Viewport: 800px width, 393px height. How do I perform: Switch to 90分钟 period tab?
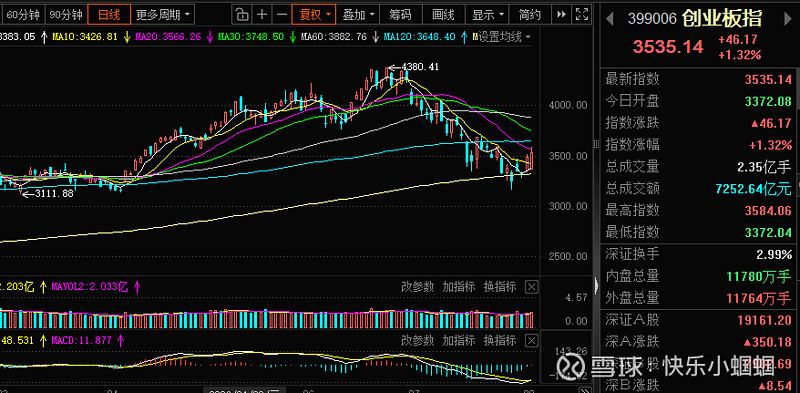pos(66,15)
